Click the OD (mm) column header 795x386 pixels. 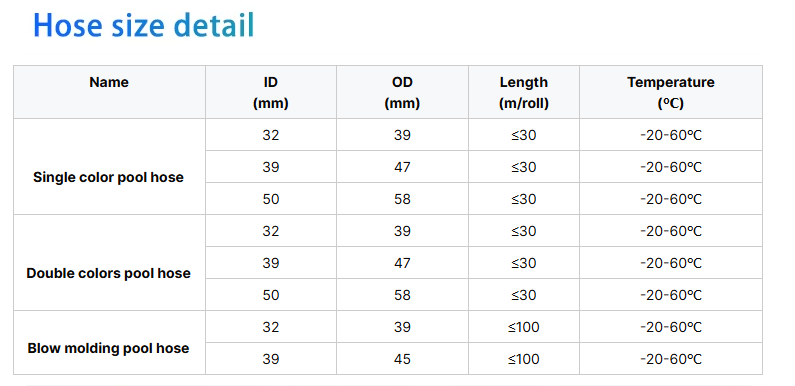402,92
